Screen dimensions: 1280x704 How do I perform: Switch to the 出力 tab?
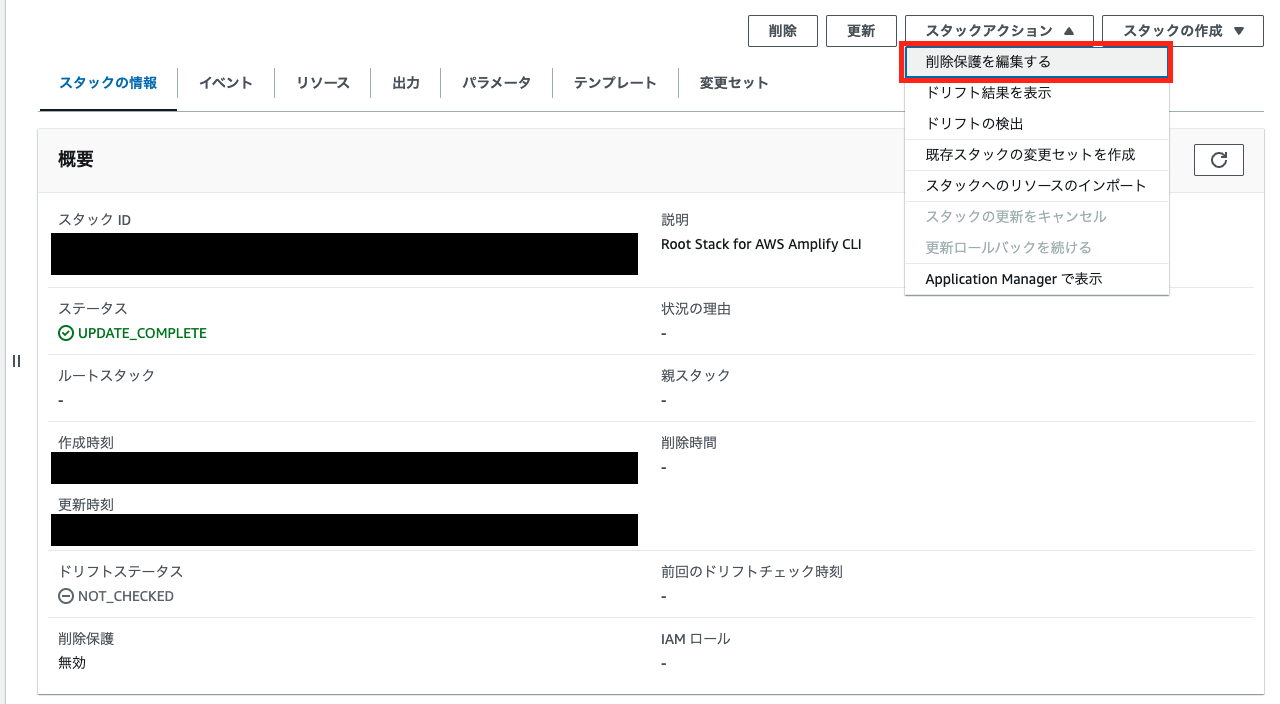pyautogui.click(x=406, y=83)
